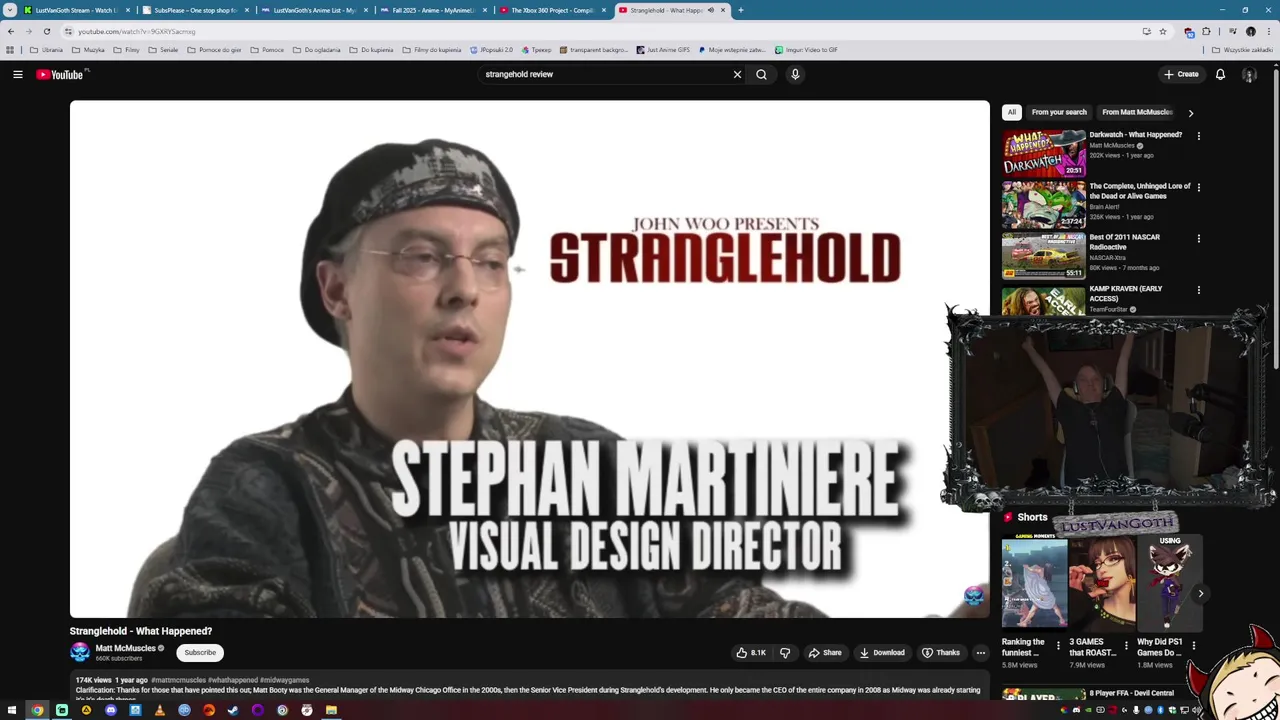Open Matt McMuscles channel avatar
Image resolution: width=1280 pixels, height=720 pixels.
[x=80, y=652]
